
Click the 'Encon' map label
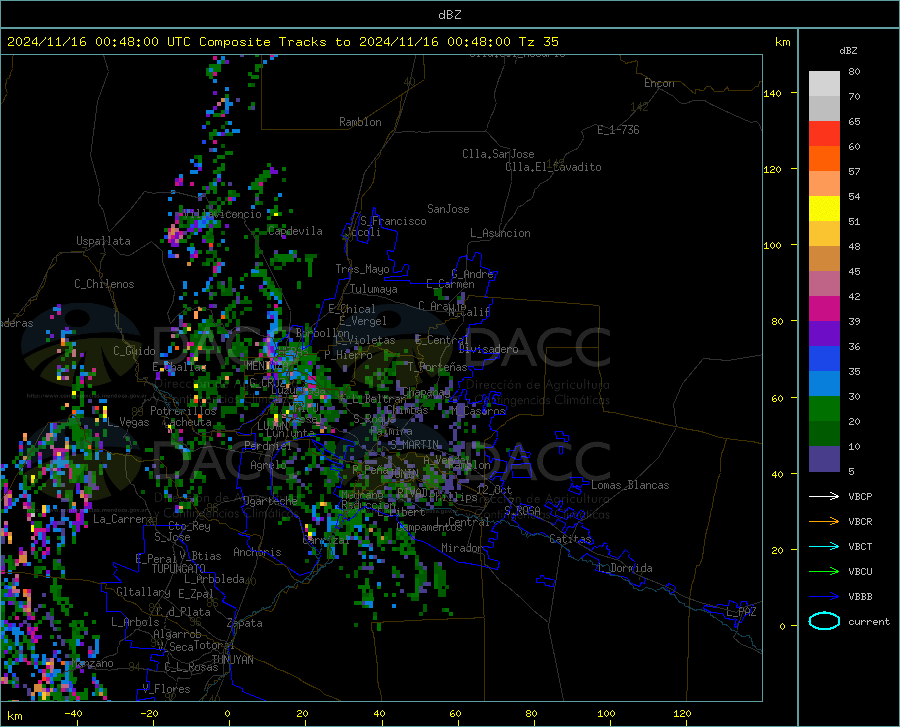(x=659, y=83)
